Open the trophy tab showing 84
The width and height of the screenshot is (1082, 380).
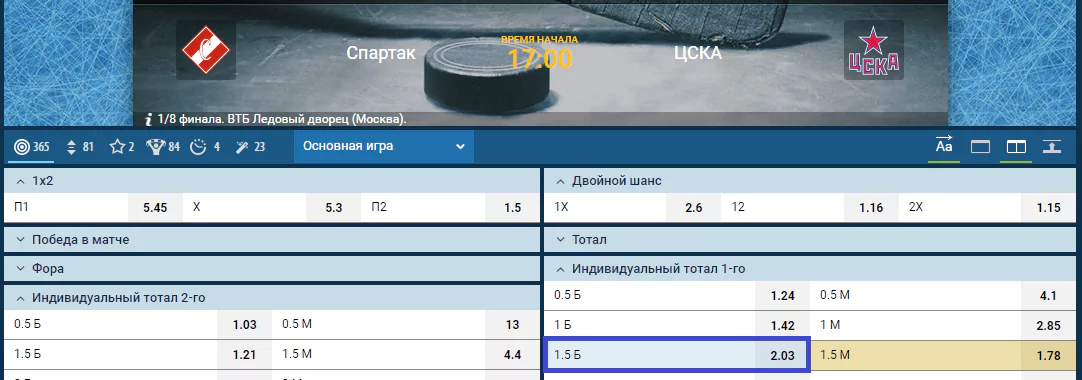[x=163, y=147]
